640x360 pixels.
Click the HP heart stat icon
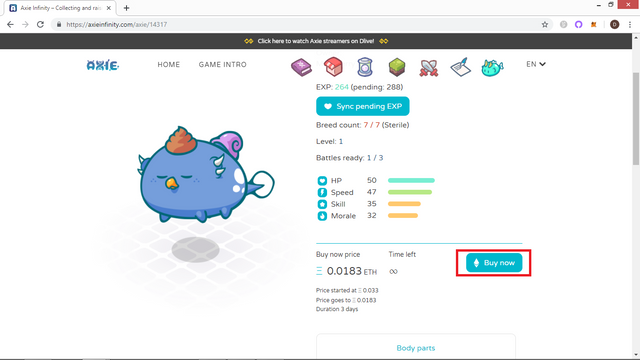[x=322, y=180]
